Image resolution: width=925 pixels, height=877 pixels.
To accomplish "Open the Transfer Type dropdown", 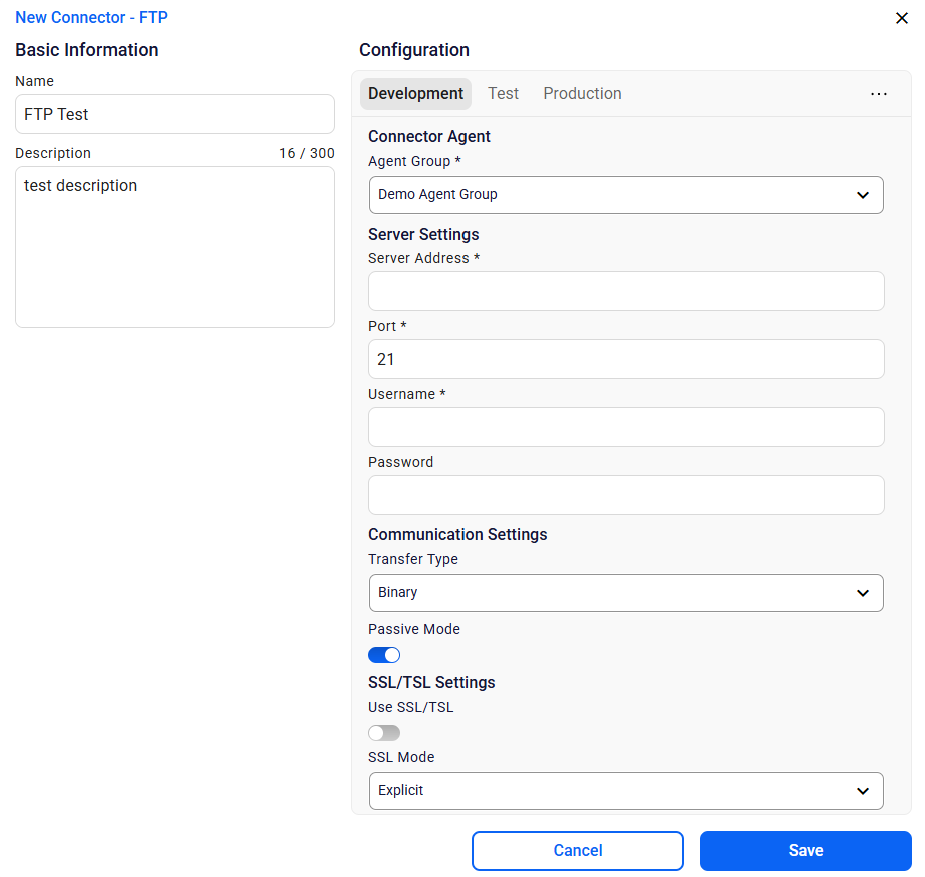I will [x=625, y=593].
